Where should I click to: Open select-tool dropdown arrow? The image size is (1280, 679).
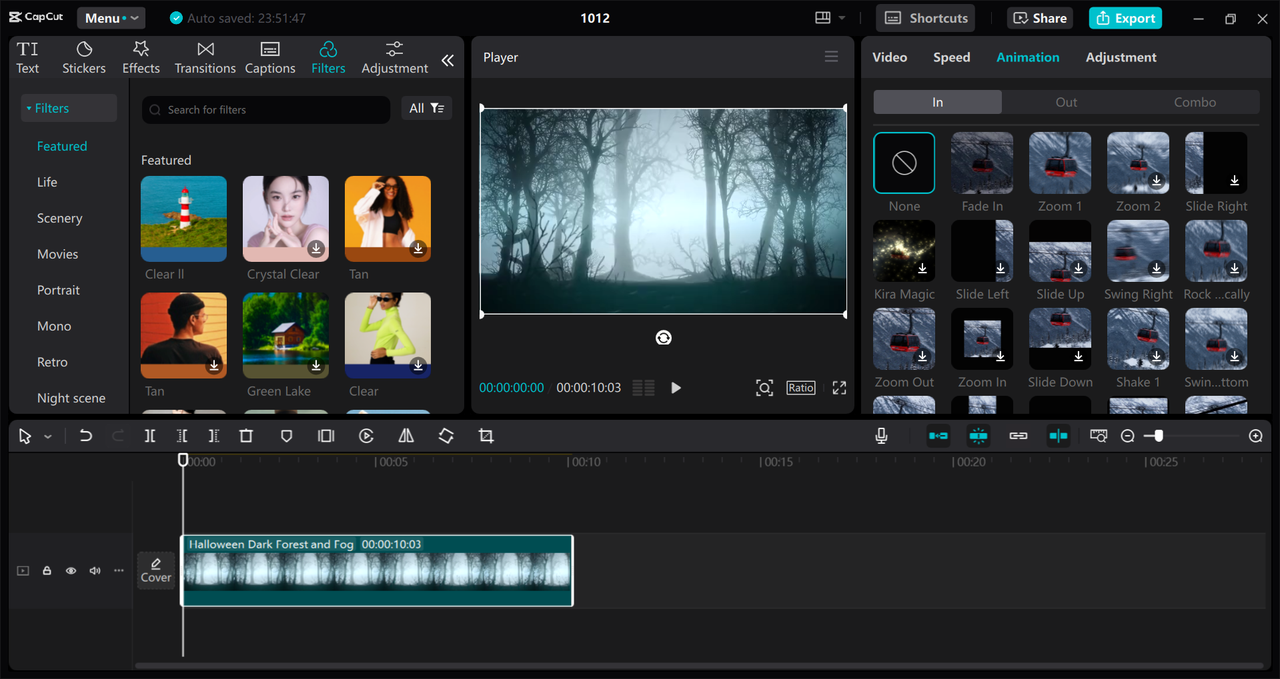coord(47,437)
